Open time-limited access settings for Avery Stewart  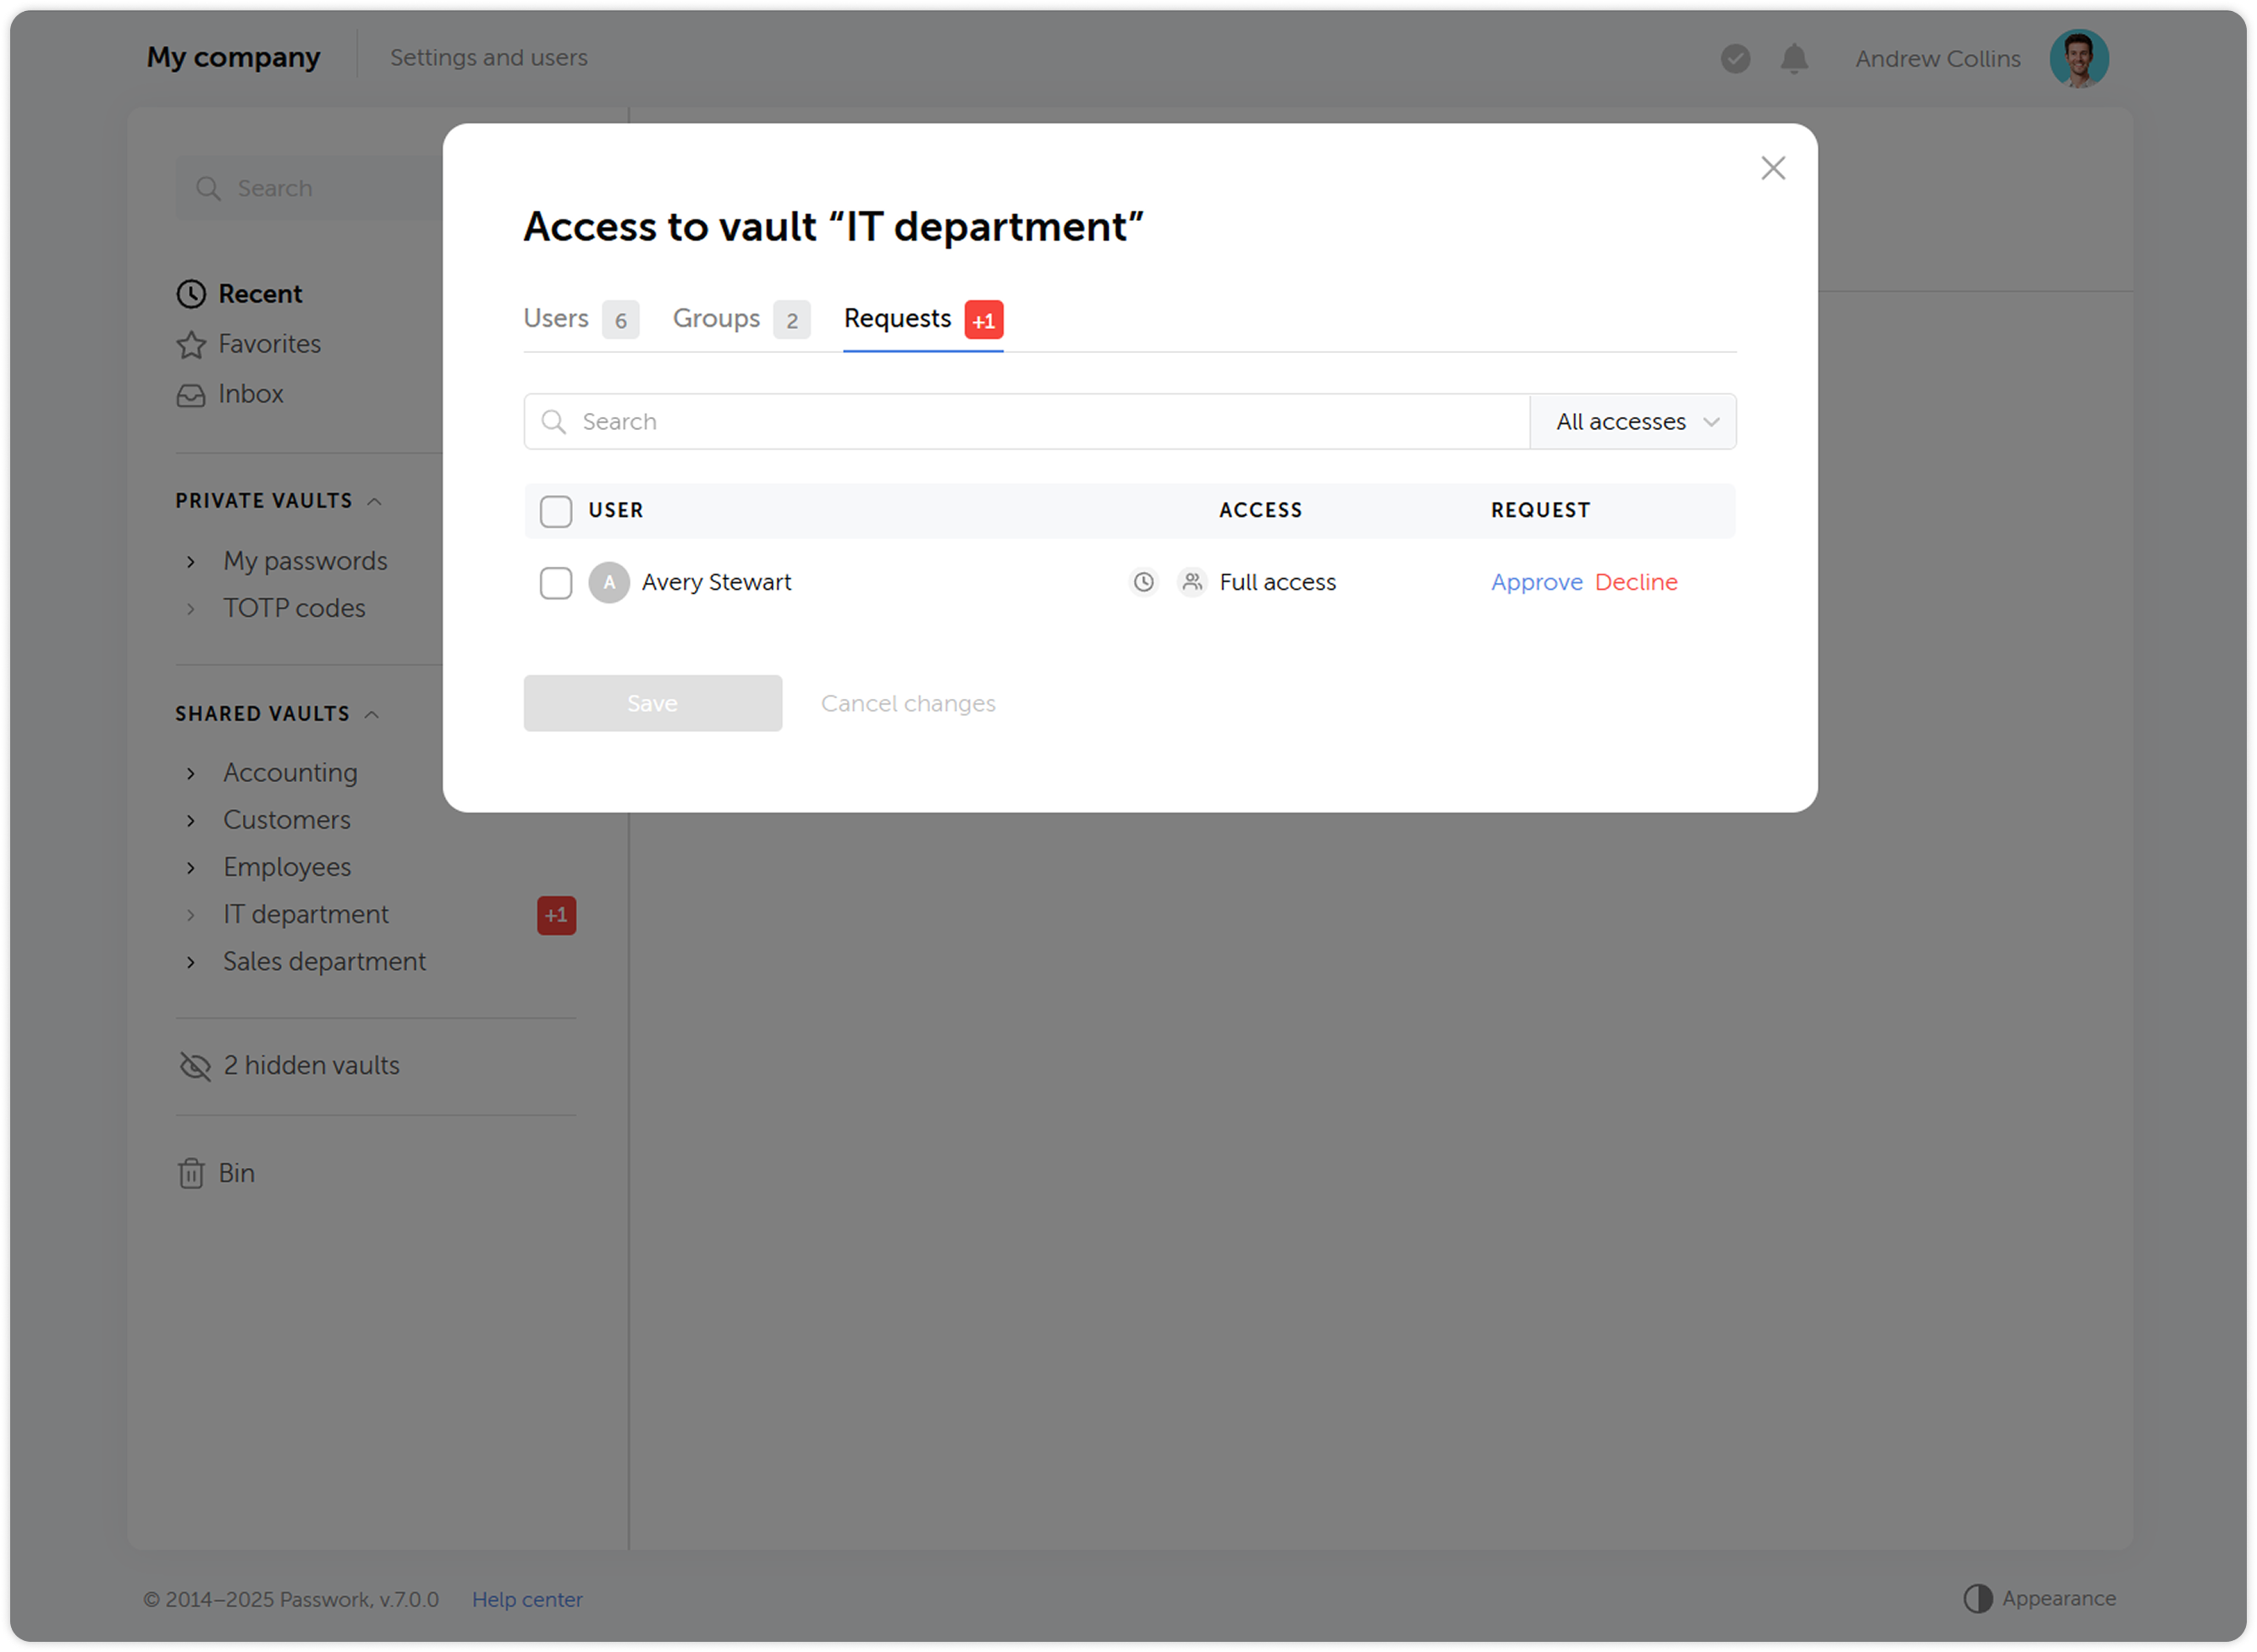click(1143, 582)
